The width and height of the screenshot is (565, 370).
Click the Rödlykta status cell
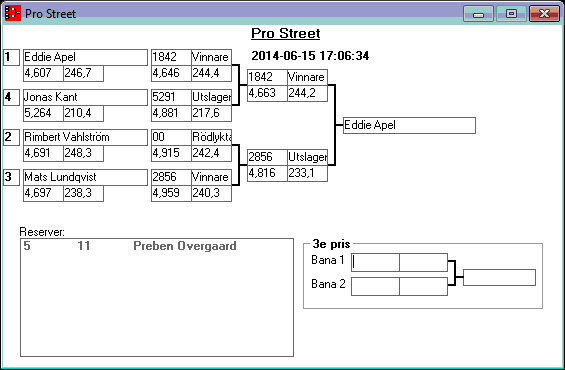212,137
